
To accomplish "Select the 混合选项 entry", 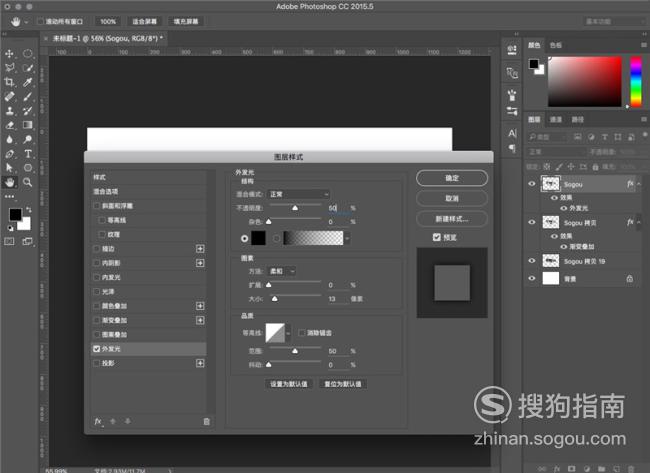I will click(149, 192).
